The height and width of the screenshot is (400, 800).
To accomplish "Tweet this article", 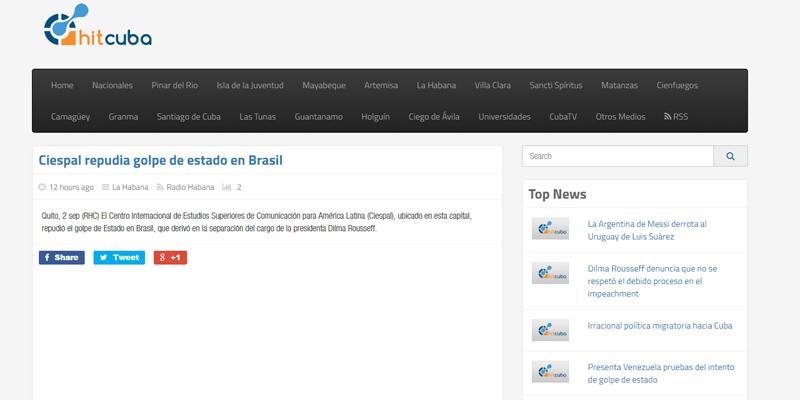I will 119,257.
